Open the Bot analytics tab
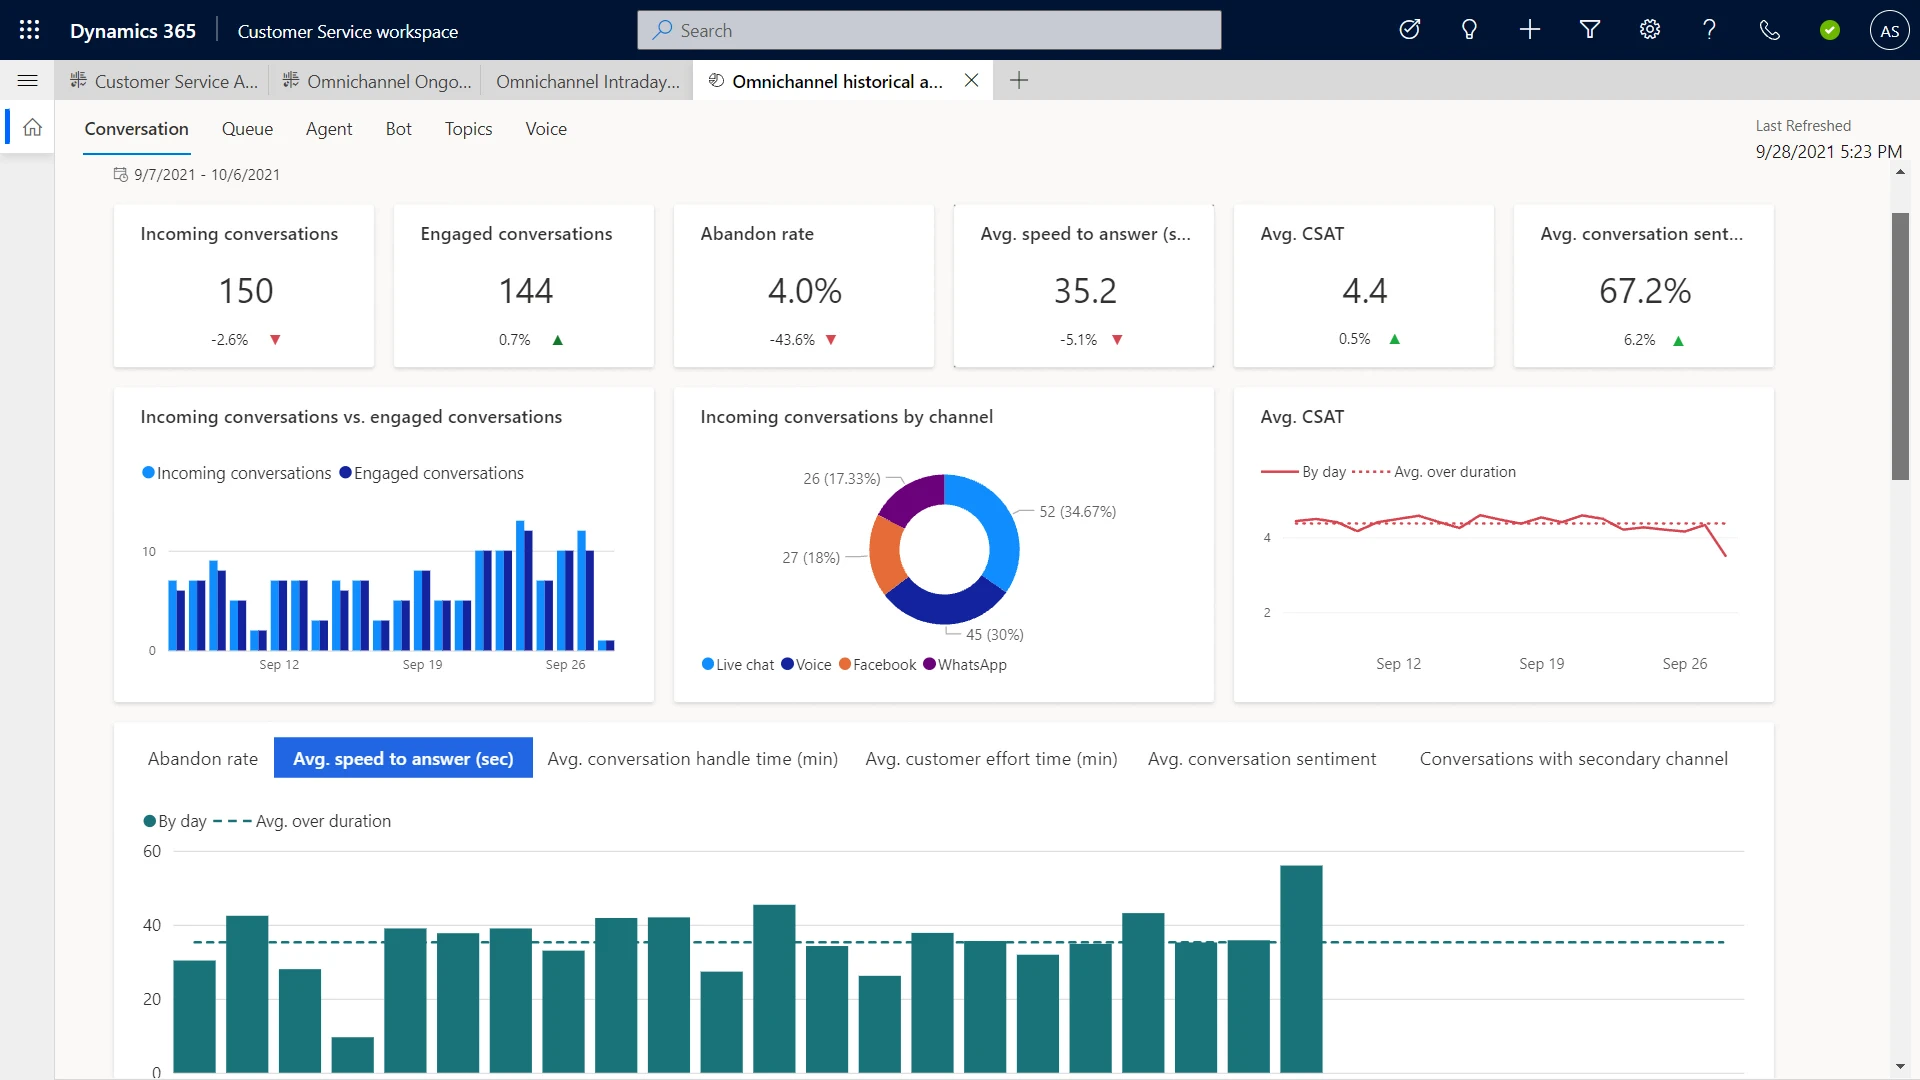Image resolution: width=1920 pixels, height=1080 pixels. [x=398, y=129]
